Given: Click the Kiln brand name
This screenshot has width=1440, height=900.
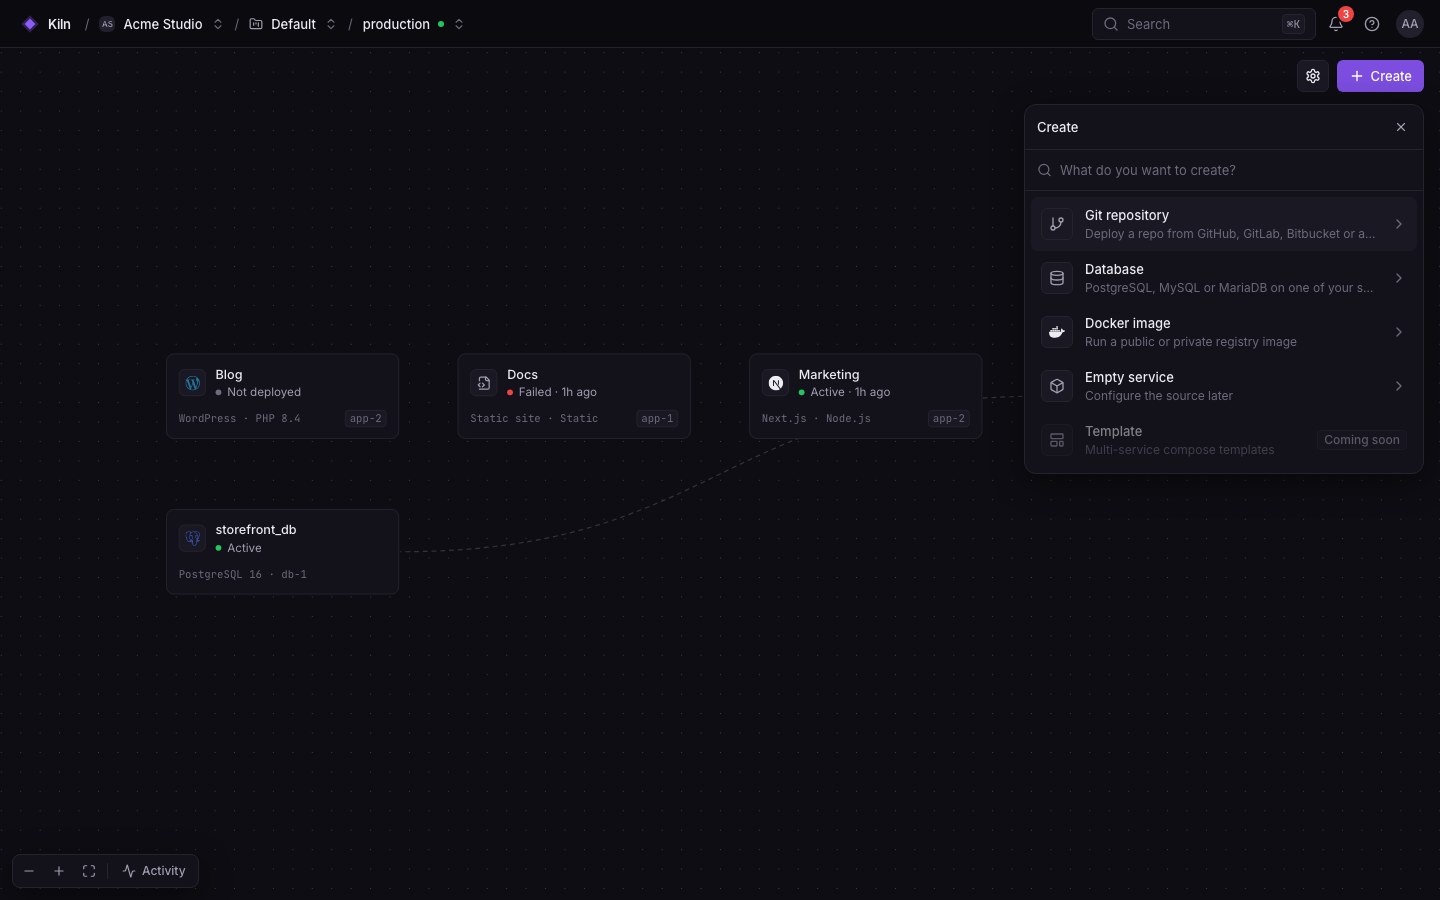Looking at the screenshot, I should click(59, 24).
